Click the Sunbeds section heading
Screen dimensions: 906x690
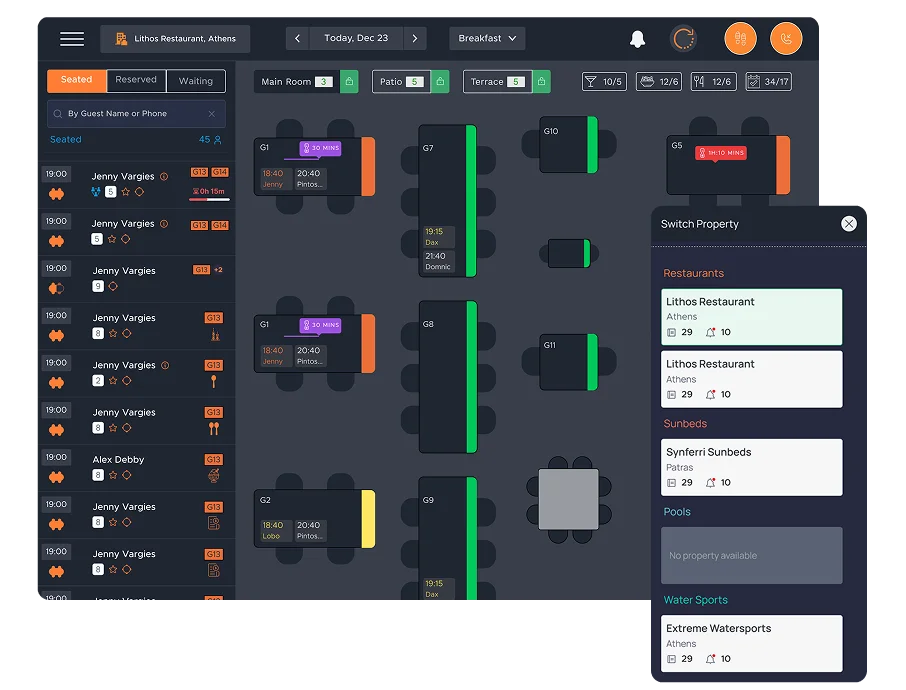tap(685, 424)
